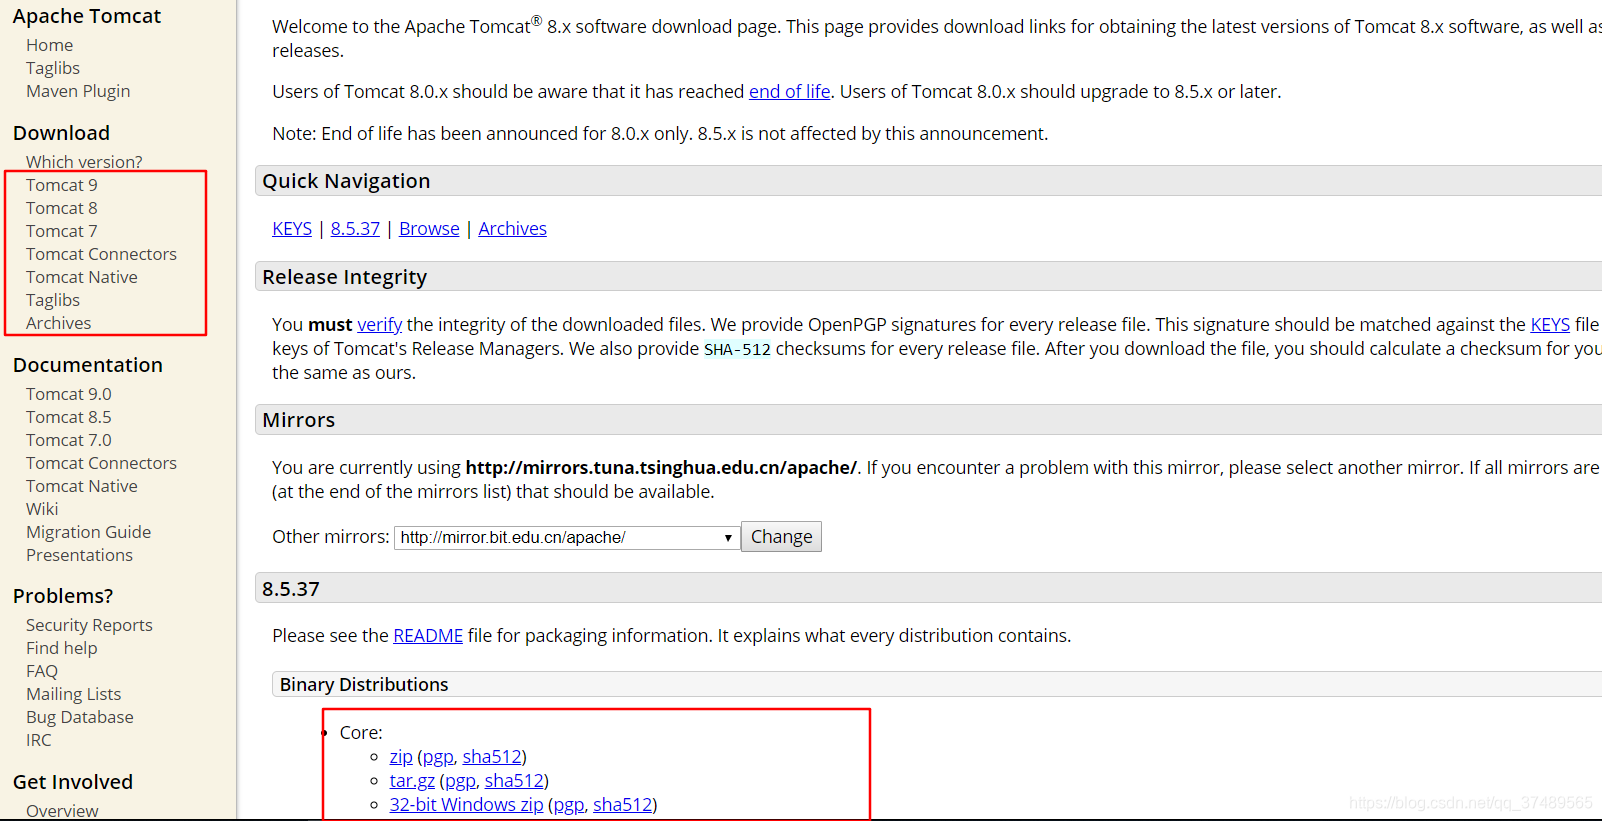Viewport: 1602px width, 821px height.
Task: Open the IRC link
Action: pos(38,740)
